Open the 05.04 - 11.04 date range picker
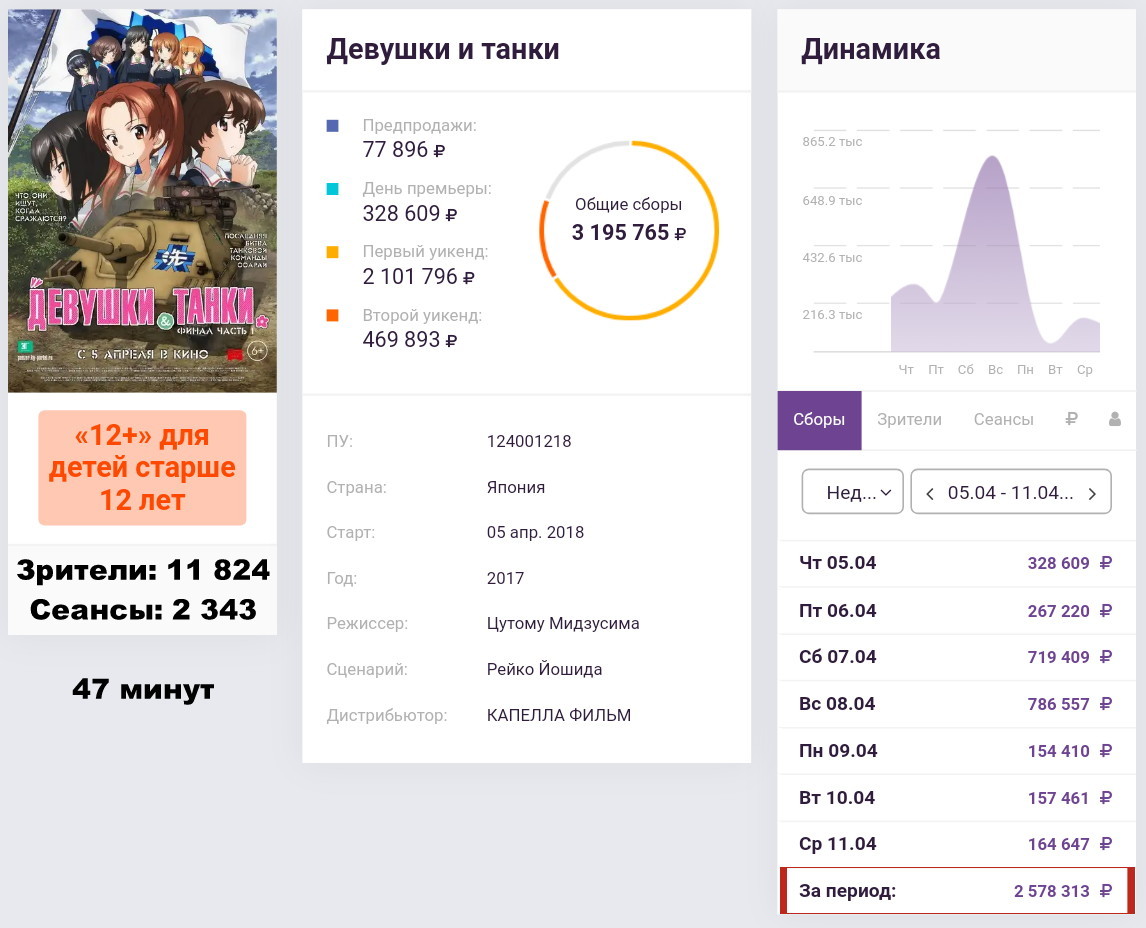 click(x=1010, y=493)
